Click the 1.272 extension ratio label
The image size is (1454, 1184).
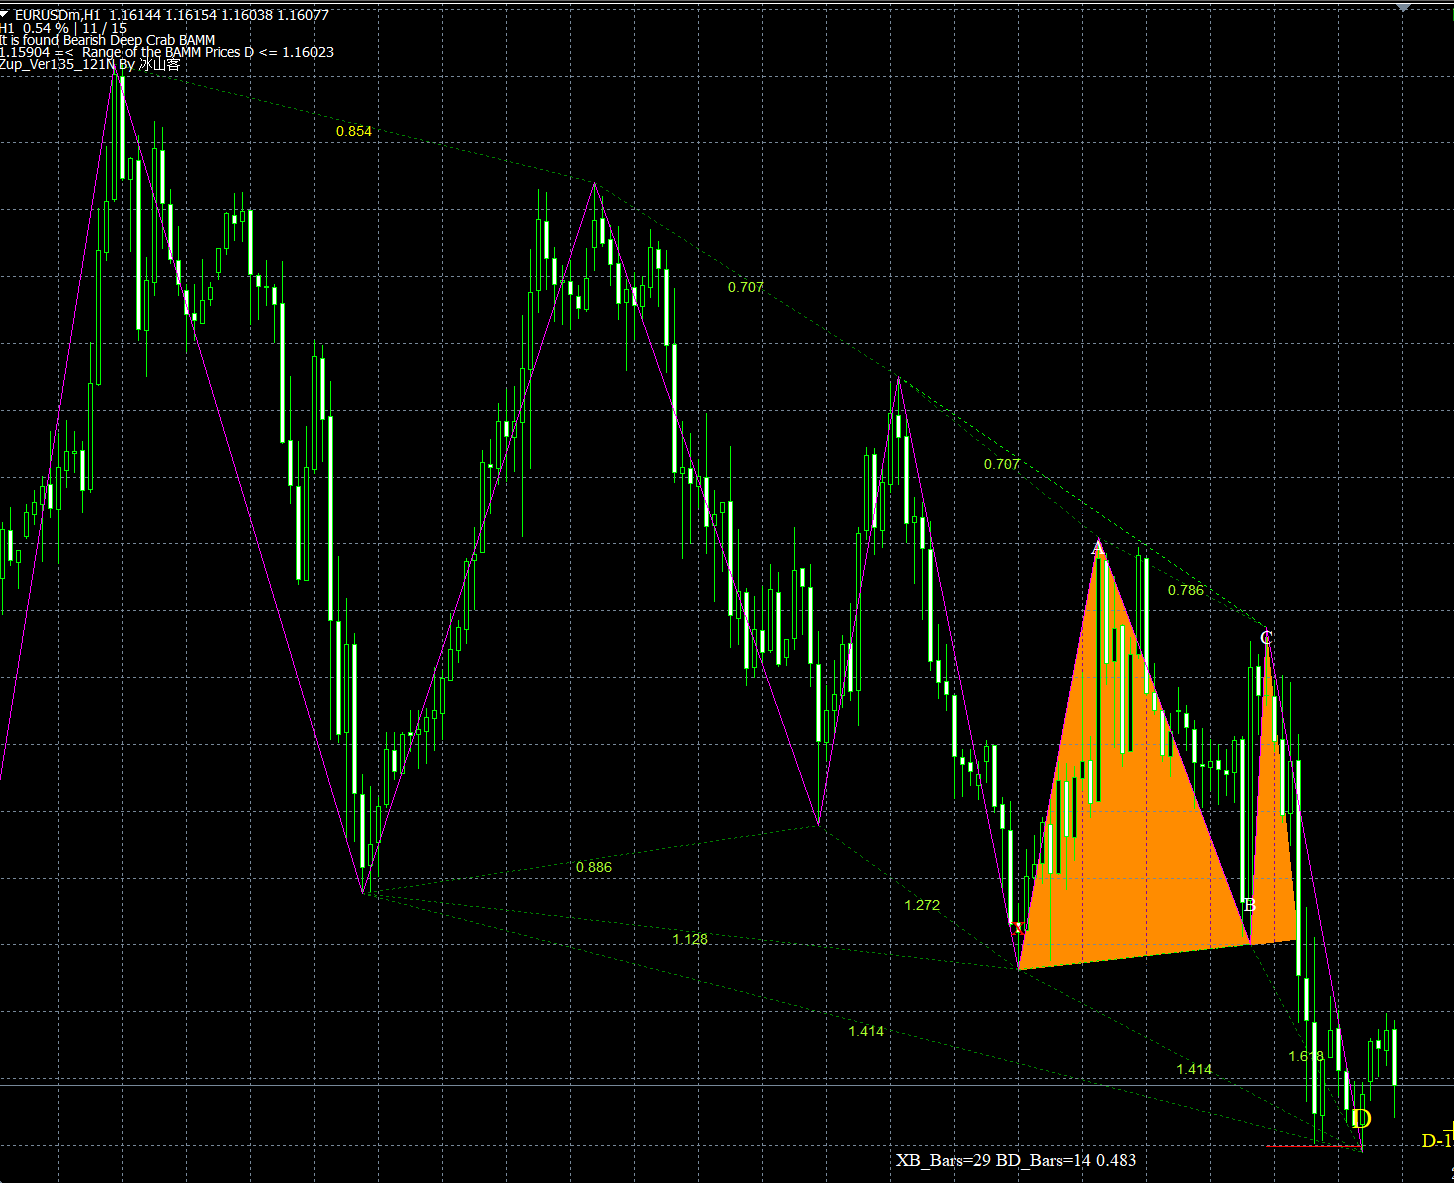coord(921,905)
